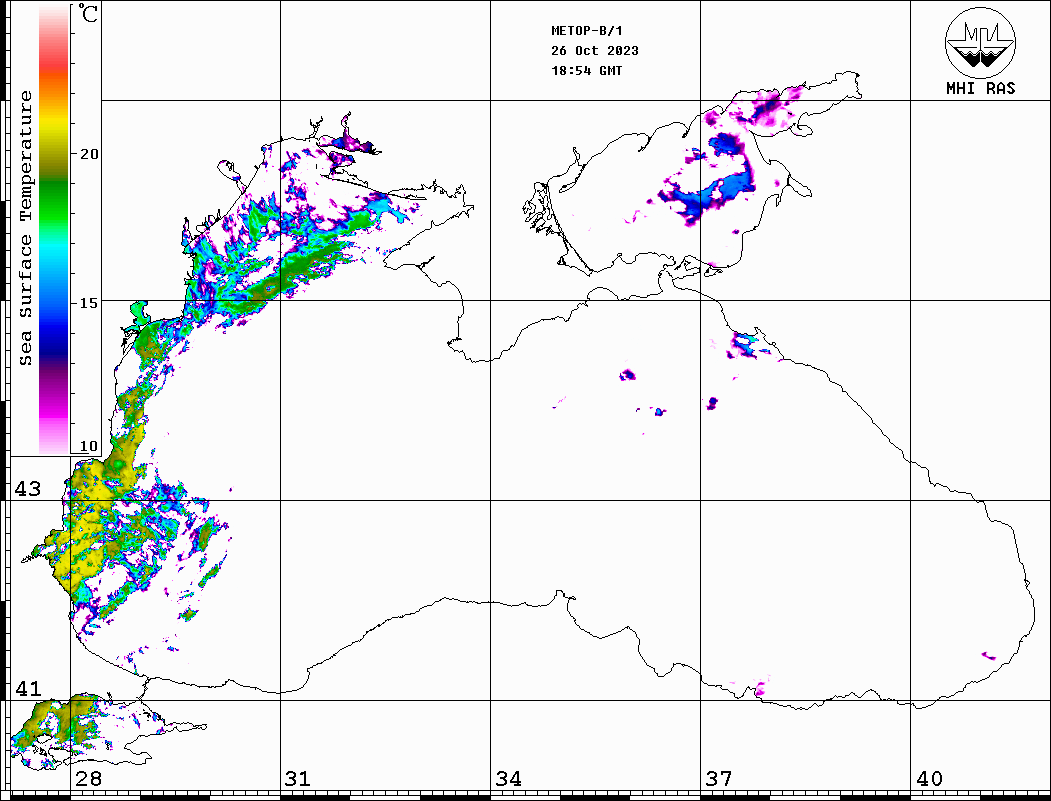Screen dimensions: 1051x801
Task: Click longitude label 34
Action: point(509,779)
